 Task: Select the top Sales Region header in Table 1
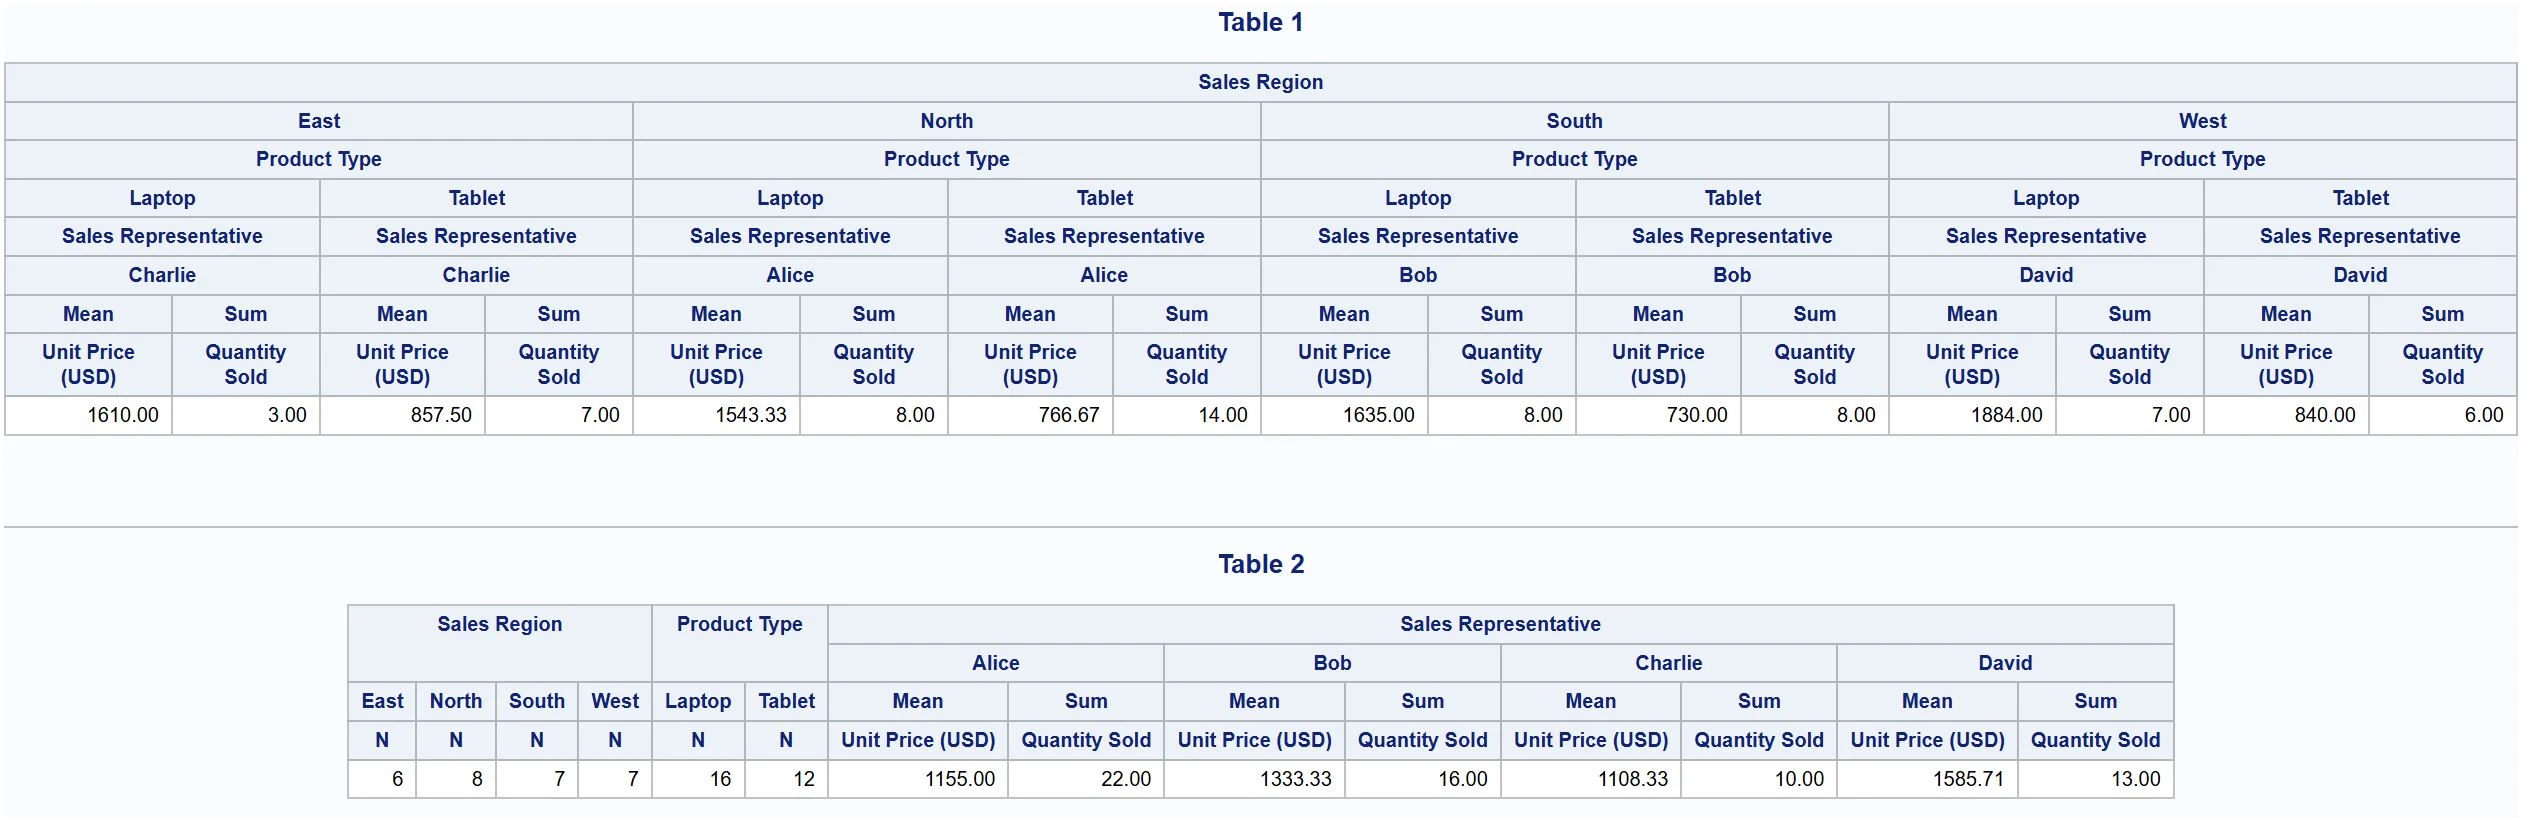pos(1260,82)
